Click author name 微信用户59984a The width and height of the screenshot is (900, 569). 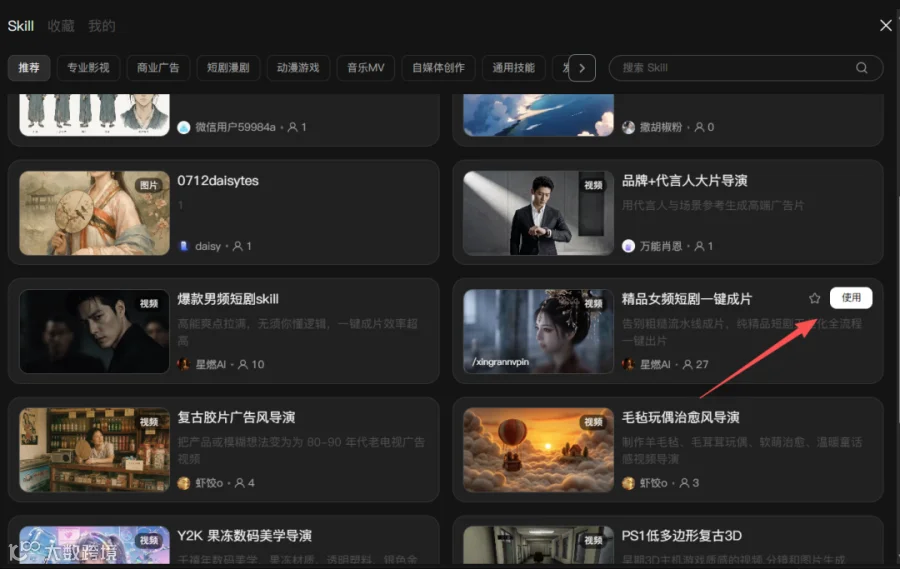pos(235,127)
